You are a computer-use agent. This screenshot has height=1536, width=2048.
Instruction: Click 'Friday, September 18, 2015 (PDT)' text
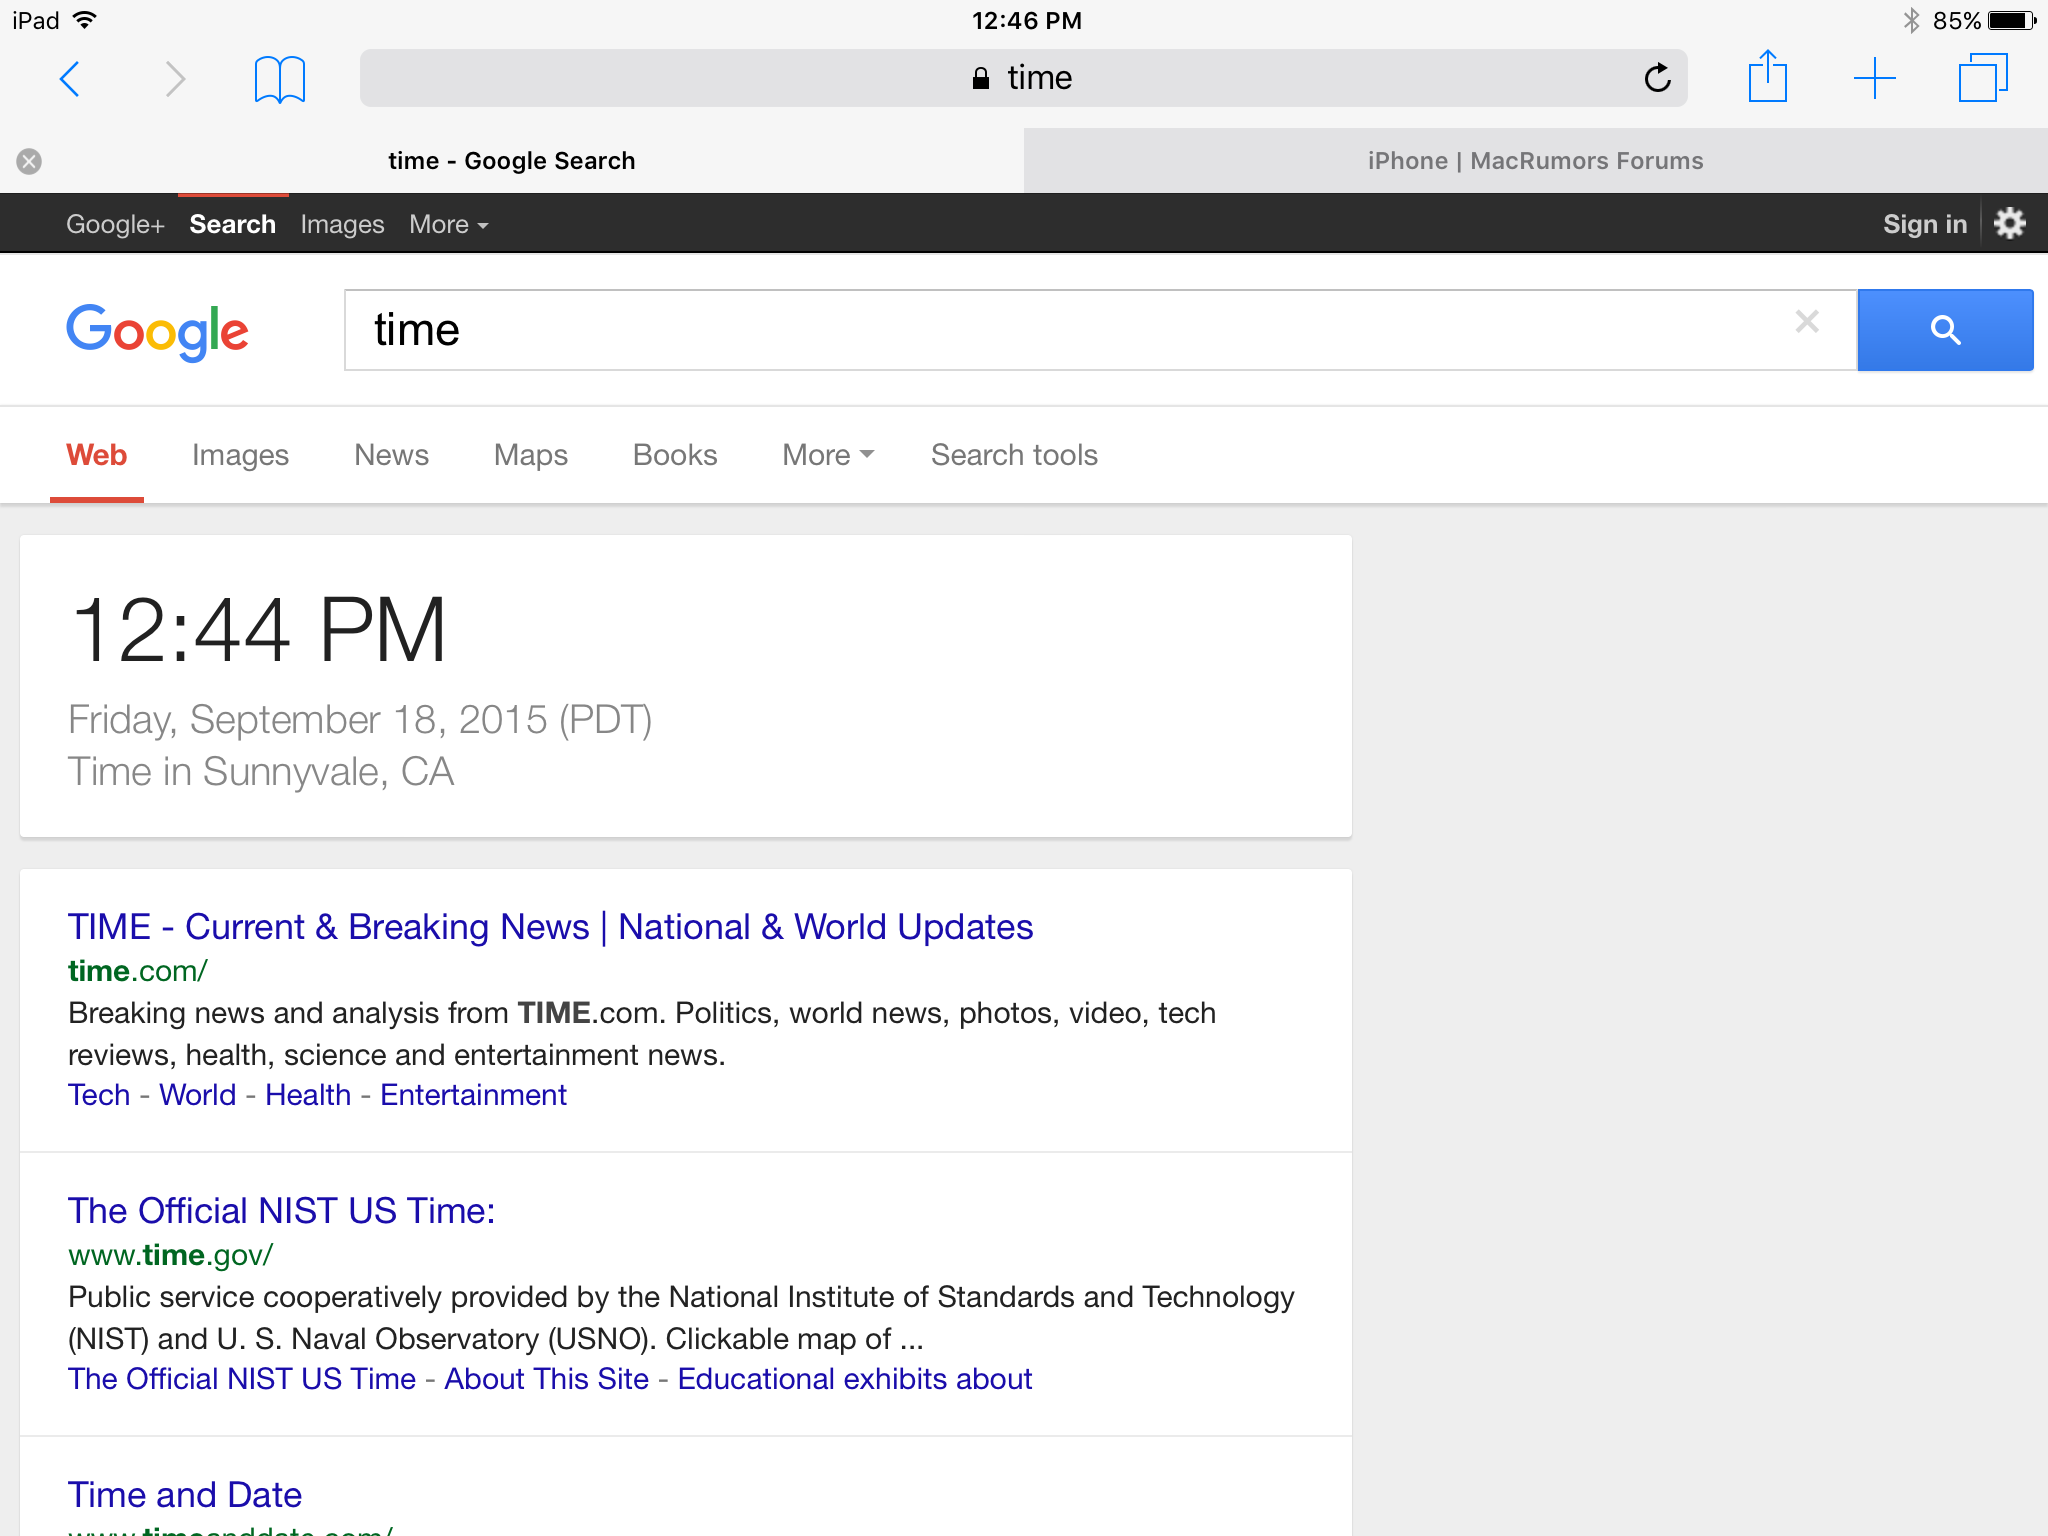[360, 720]
